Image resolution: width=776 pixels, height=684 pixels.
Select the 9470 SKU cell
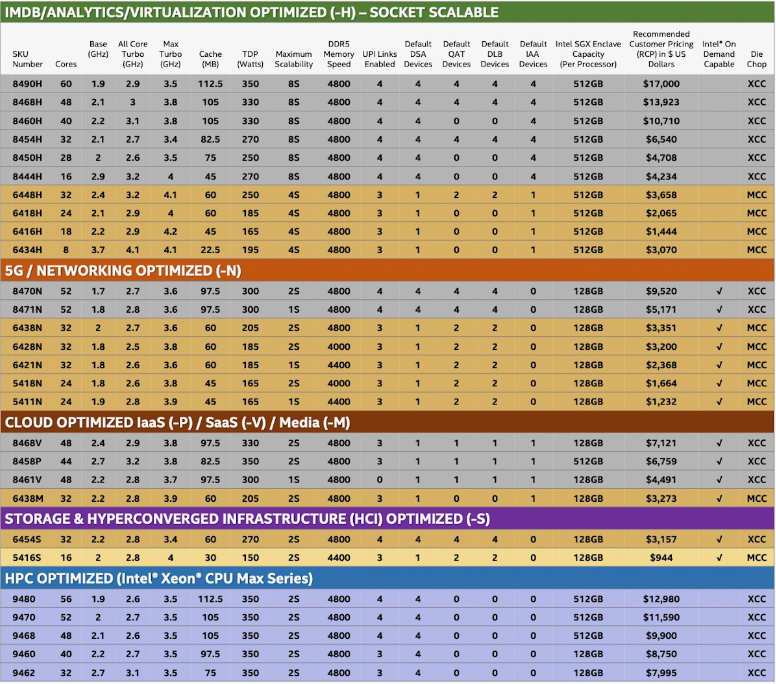(24, 617)
